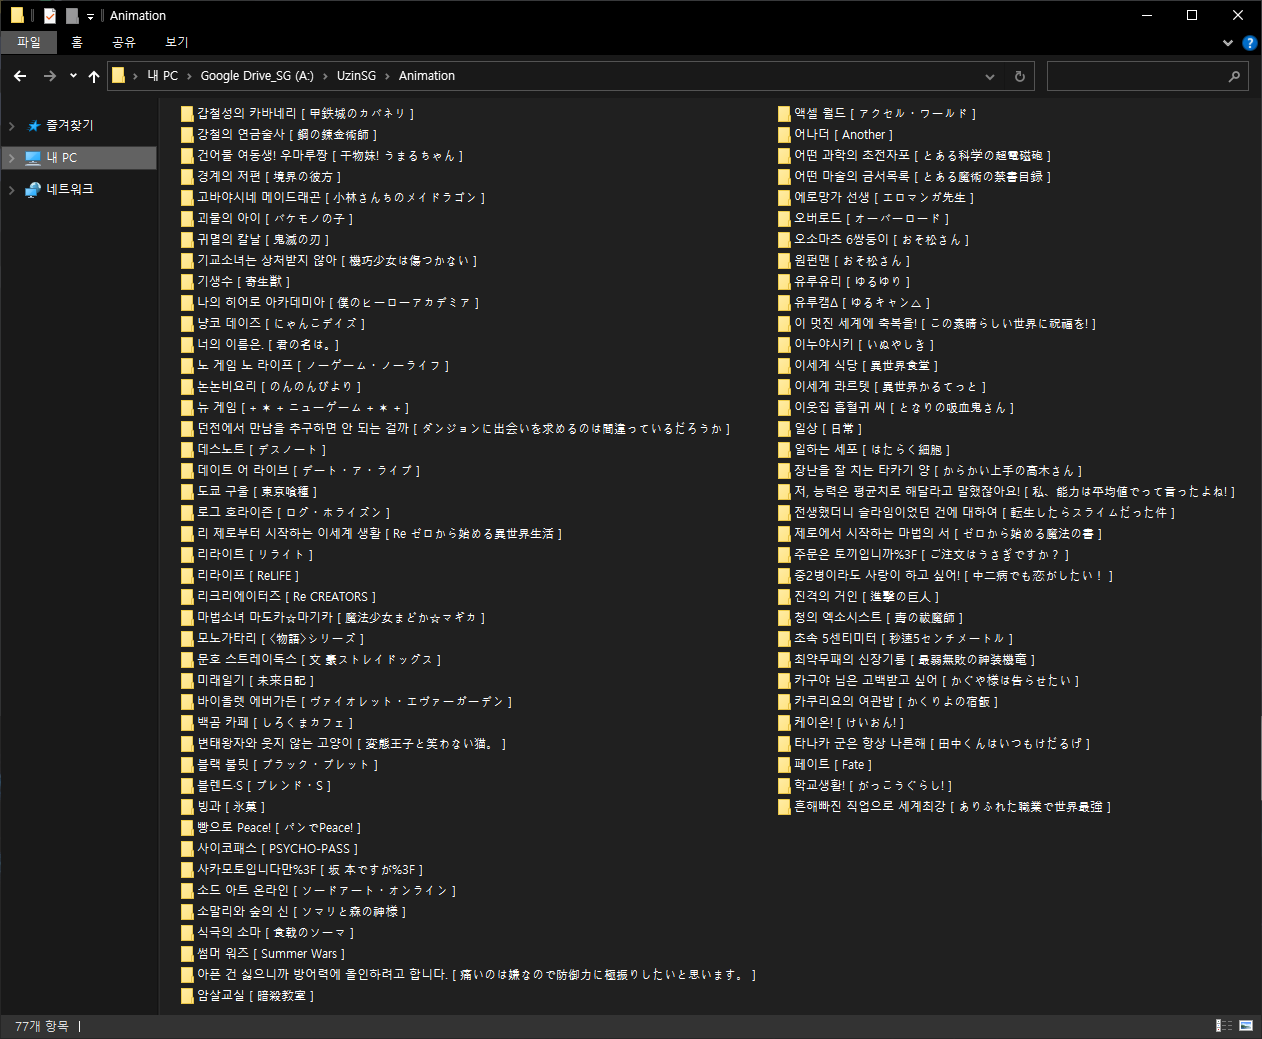This screenshot has width=1262, height=1039.
Task: Click the folder icon for Re CREATORS
Action: pyautogui.click(x=187, y=597)
